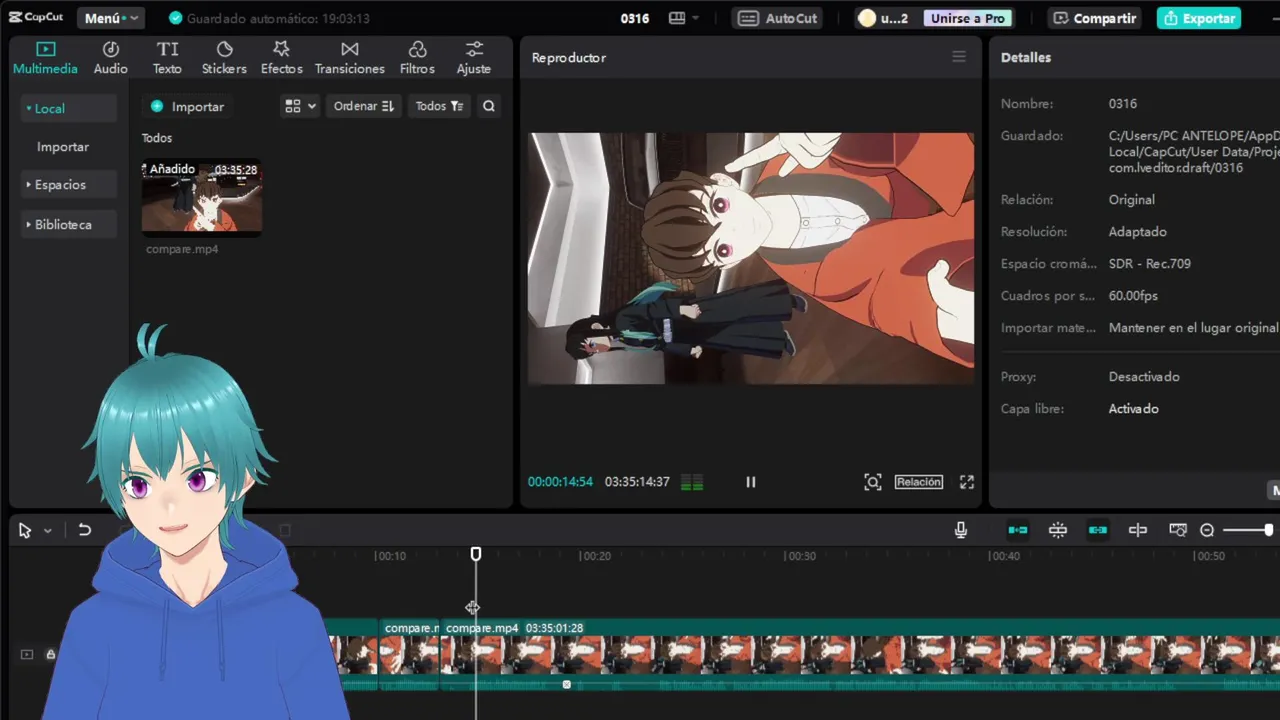
Task: Adjust the timeline zoom slider
Action: pos(1247,530)
